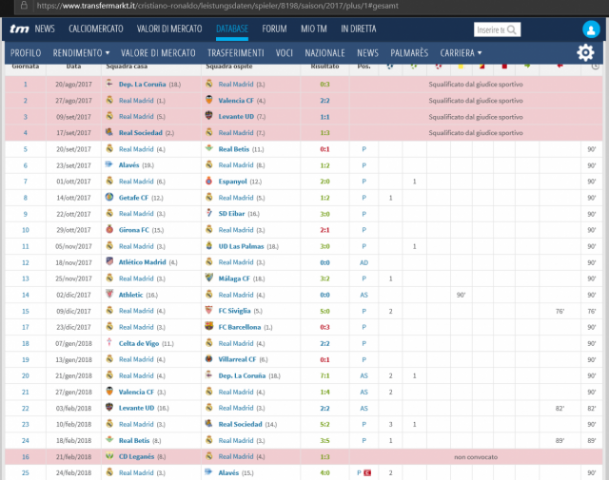
Task: Open the Real Betis link in row 5
Action: 234,149
